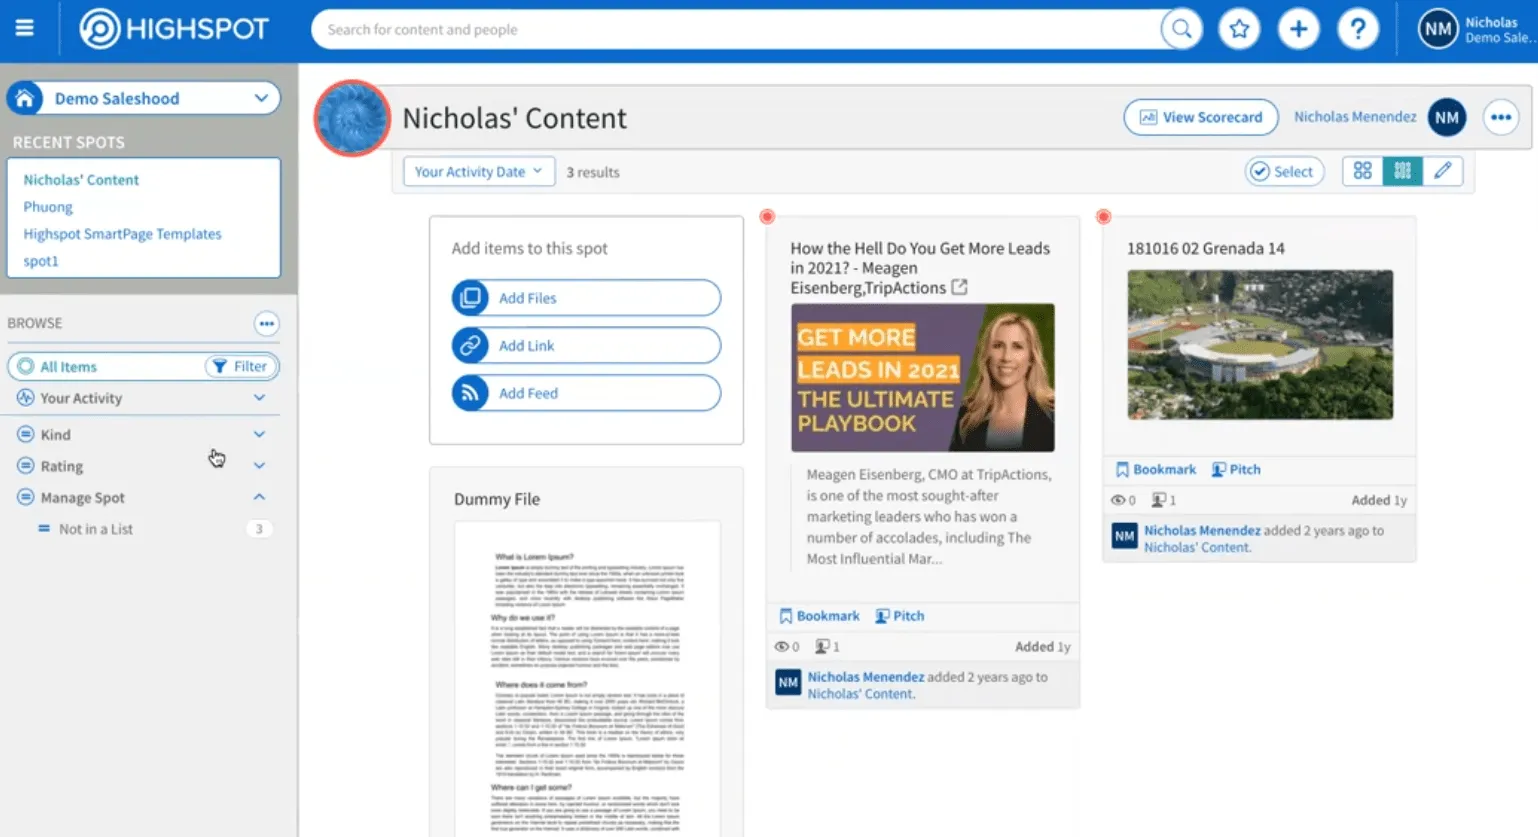Viewport: 1538px width, 837px height.
Task: Open bookmarks star icon in header
Action: (x=1239, y=29)
